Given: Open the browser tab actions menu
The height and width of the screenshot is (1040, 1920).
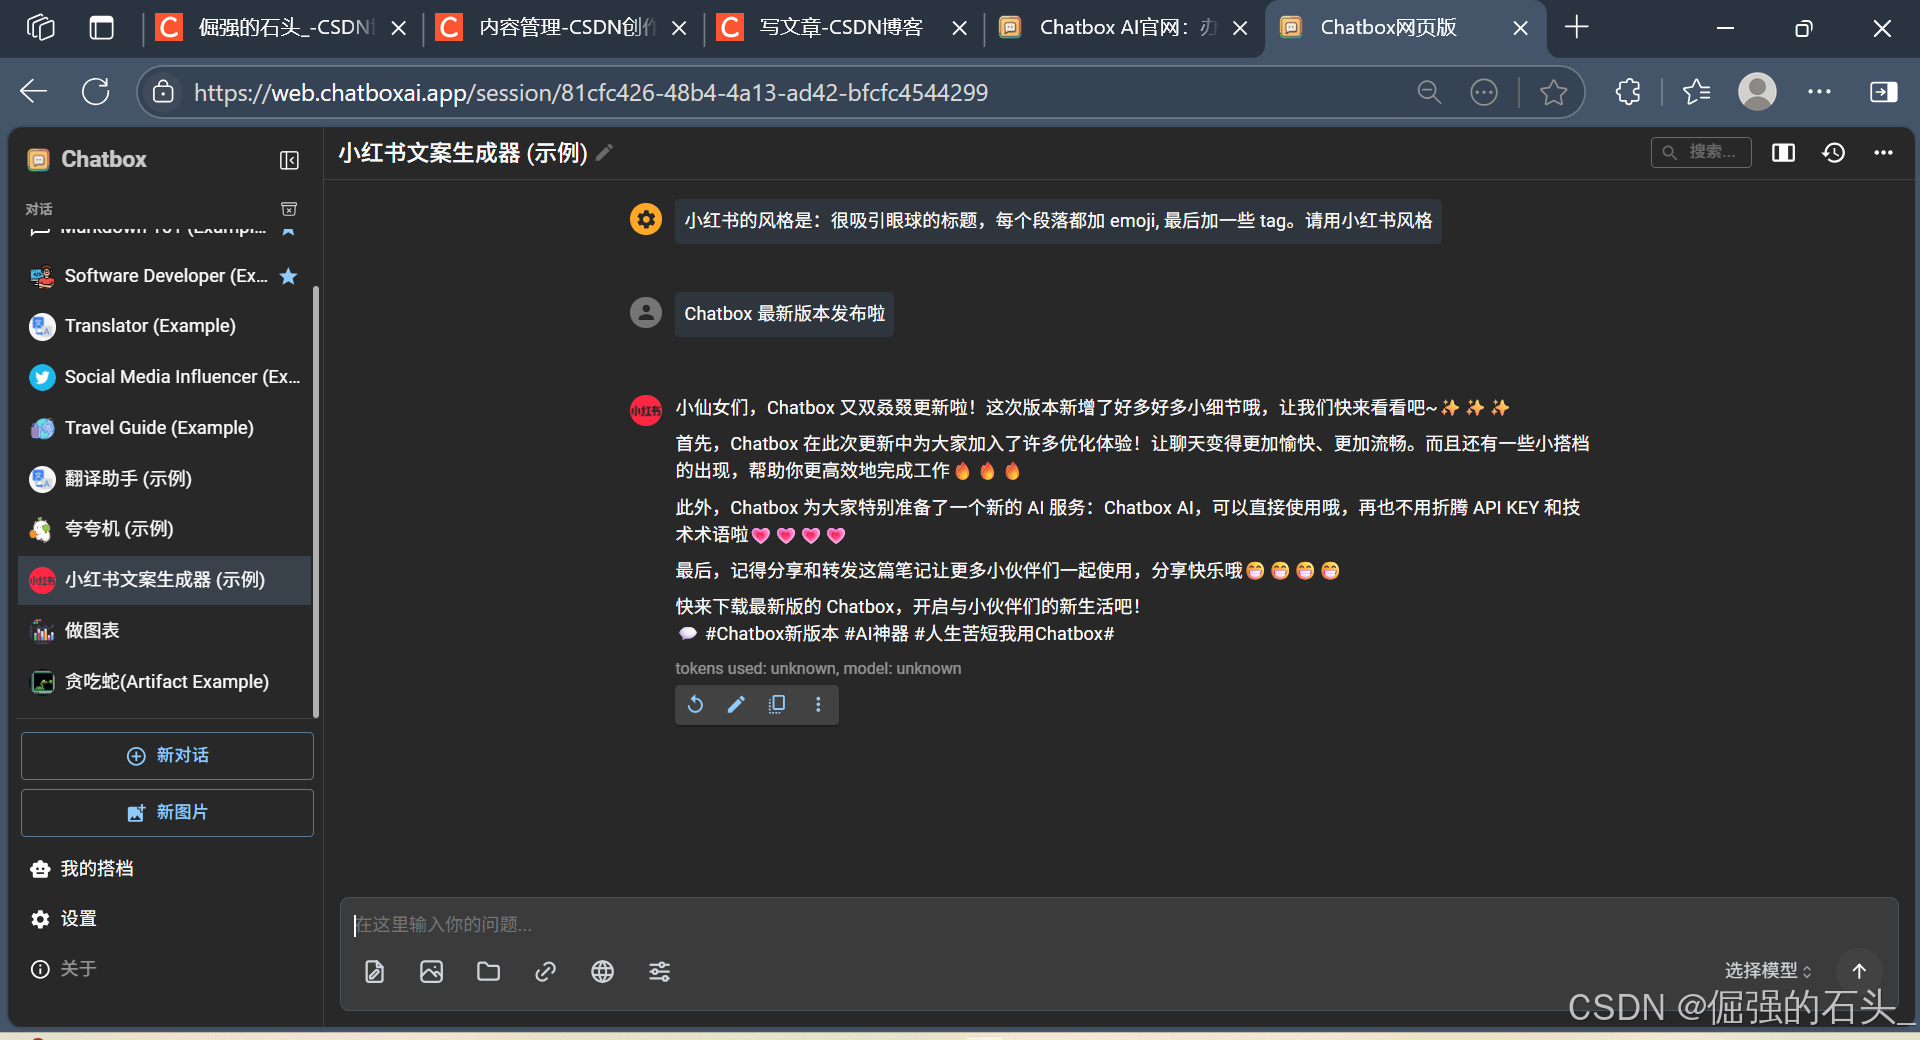Looking at the screenshot, I should point(102,28).
